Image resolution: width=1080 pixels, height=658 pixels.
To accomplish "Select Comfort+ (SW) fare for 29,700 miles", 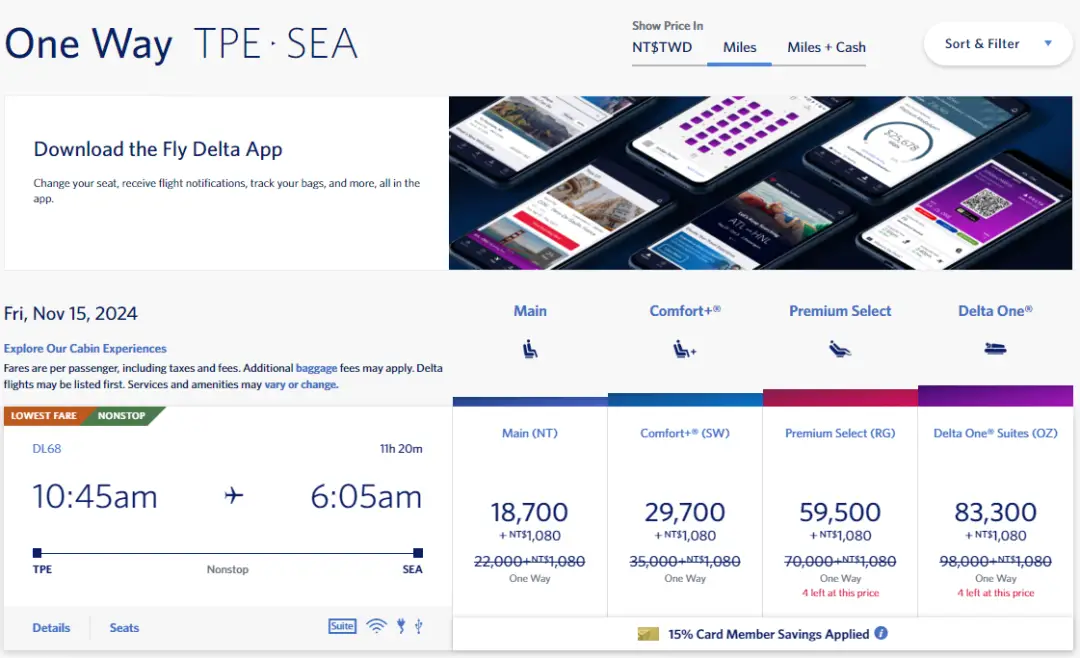I will click(685, 512).
